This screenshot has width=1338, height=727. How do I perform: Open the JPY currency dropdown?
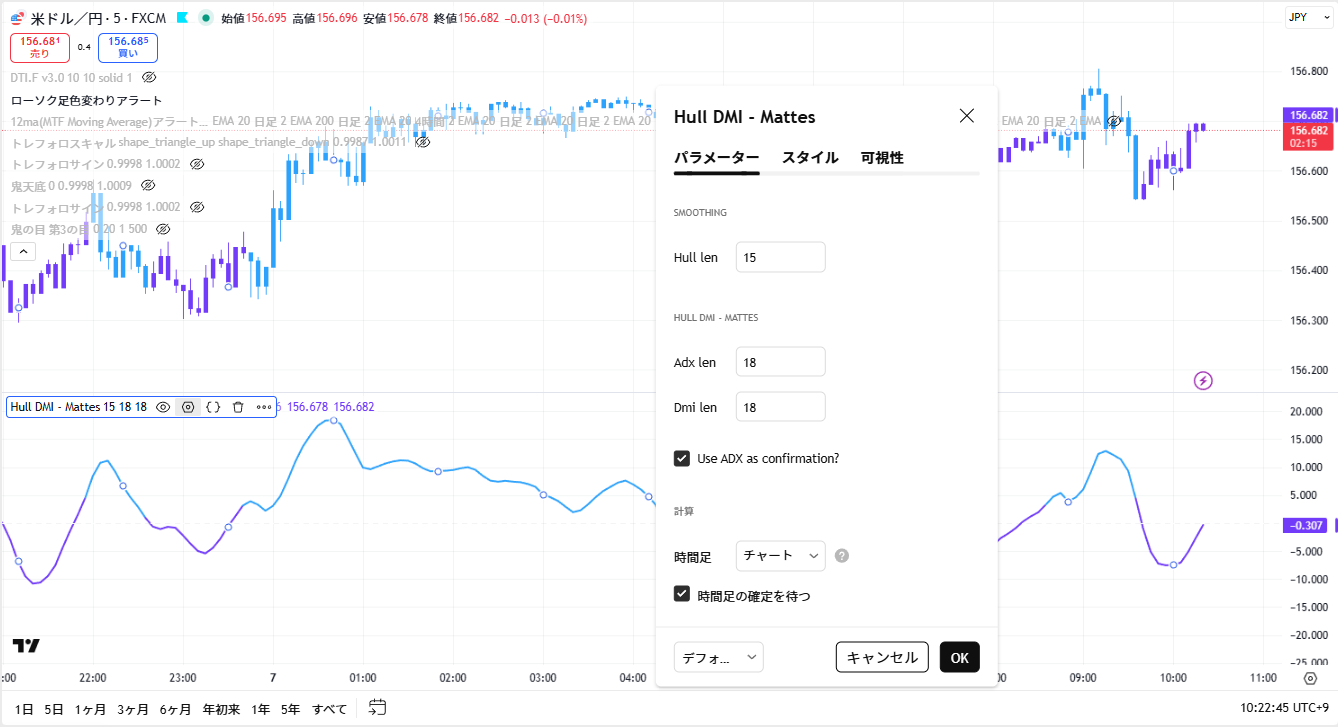point(1303,17)
